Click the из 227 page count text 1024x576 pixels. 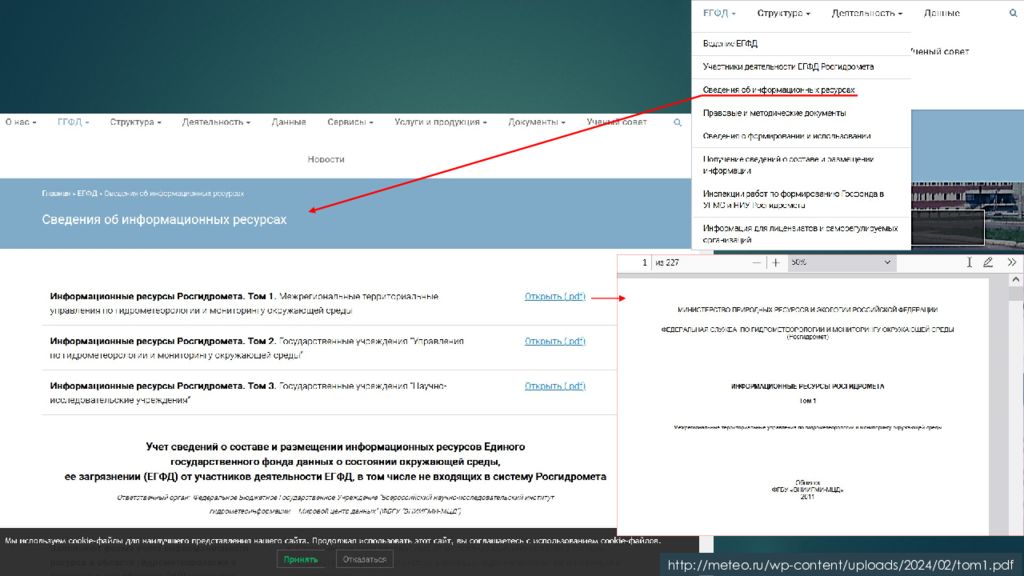point(667,263)
